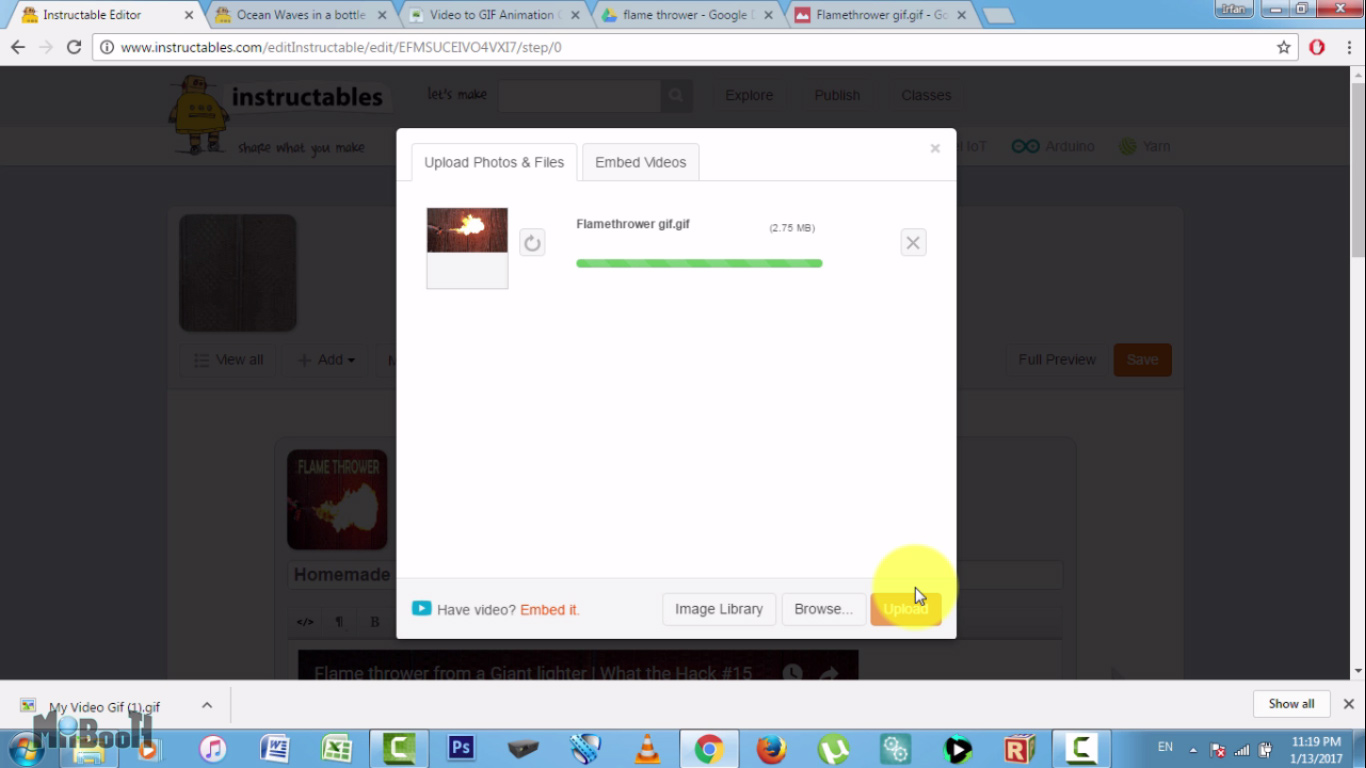
Task: Switch to the Upload Photos & Files tab
Action: coord(494,162)
